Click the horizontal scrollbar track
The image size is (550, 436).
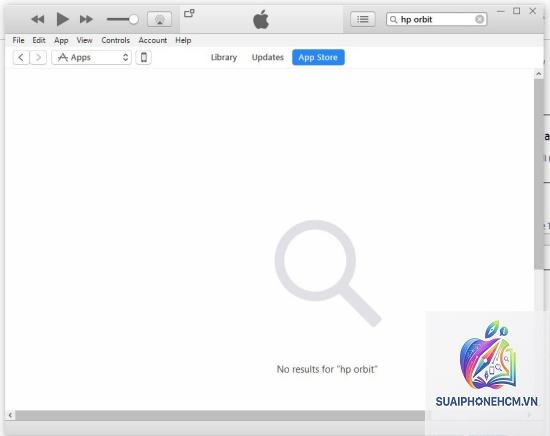pos(220,416)
